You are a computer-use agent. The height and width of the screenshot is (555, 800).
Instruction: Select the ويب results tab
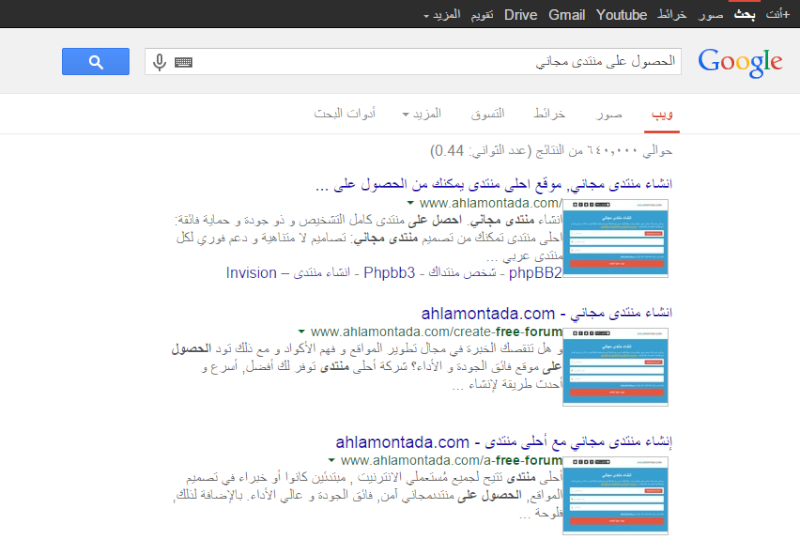click(662, 114)
